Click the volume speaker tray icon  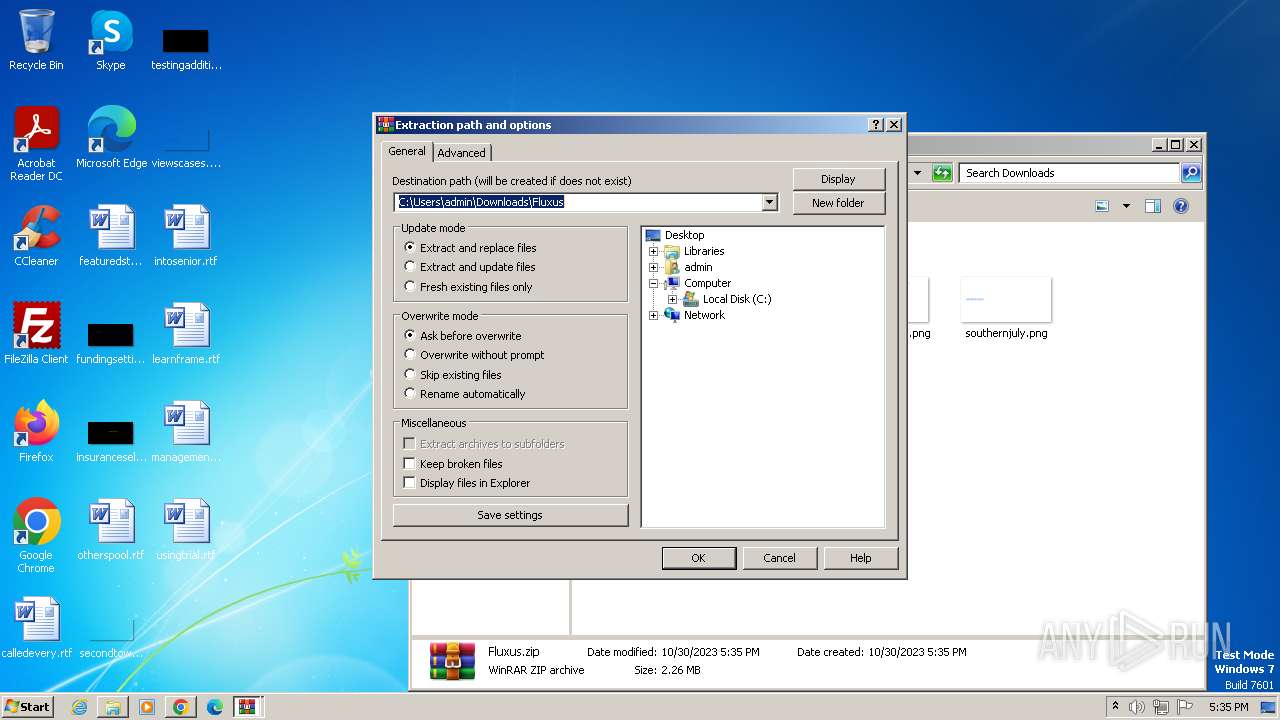(1137, 707)
